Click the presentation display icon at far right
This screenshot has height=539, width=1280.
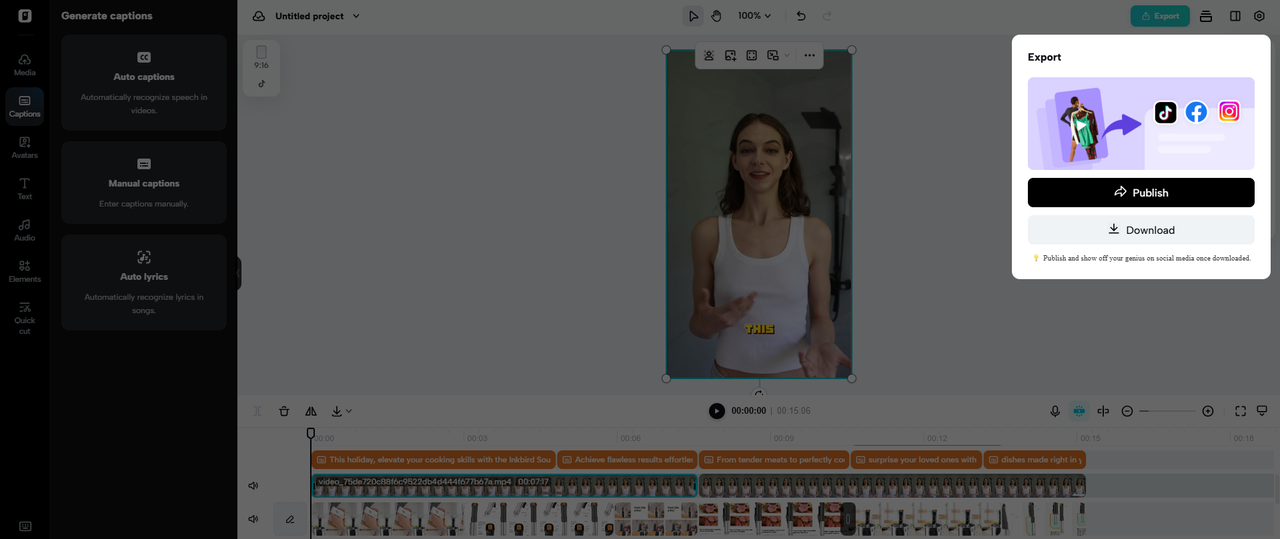pos(1262,411)
